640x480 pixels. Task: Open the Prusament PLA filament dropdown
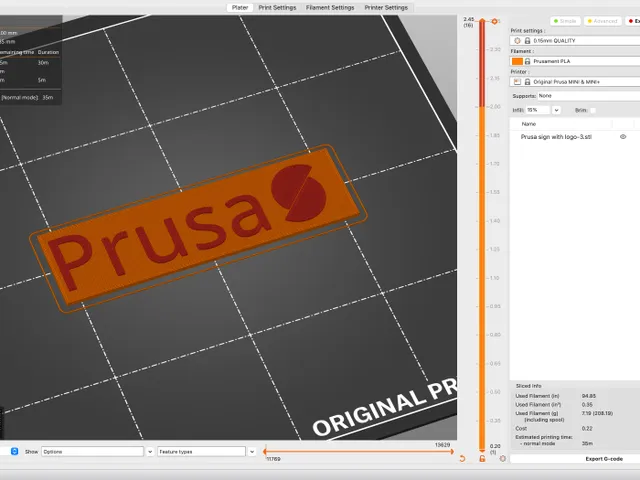(x=575, y=61)
